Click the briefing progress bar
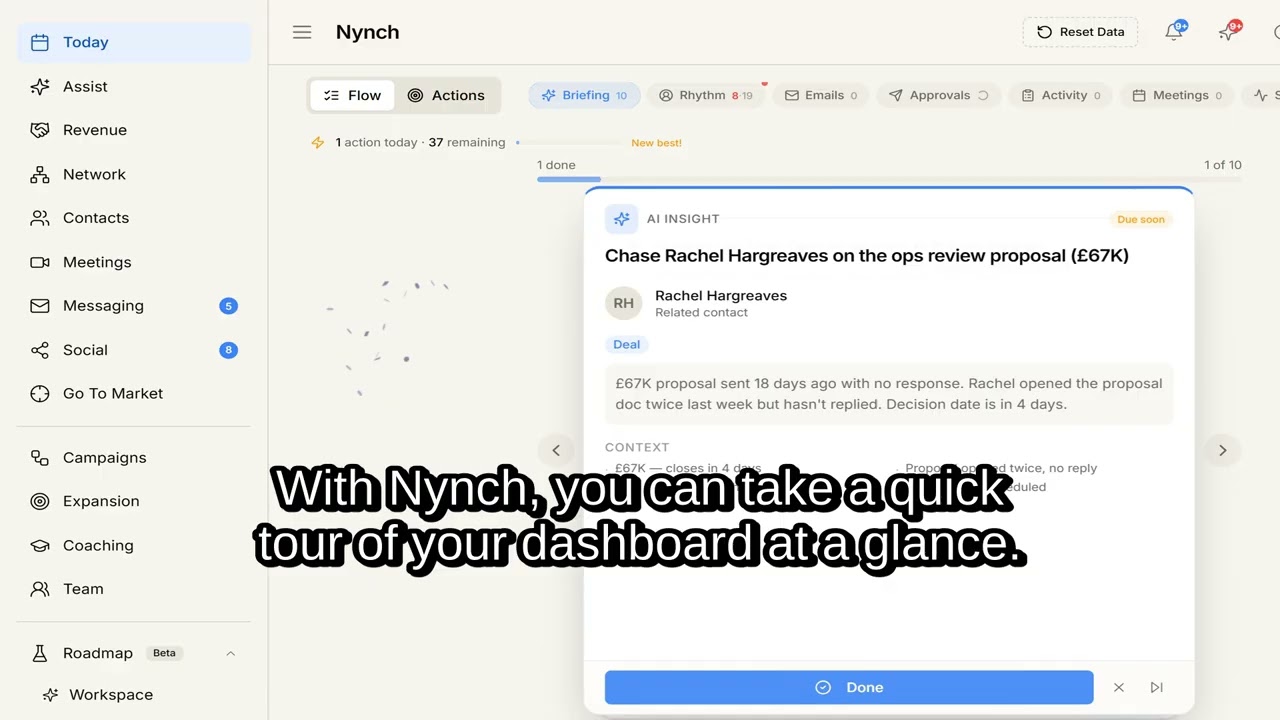This screenshot has height=720, width=1280. (x=889, y=179)
